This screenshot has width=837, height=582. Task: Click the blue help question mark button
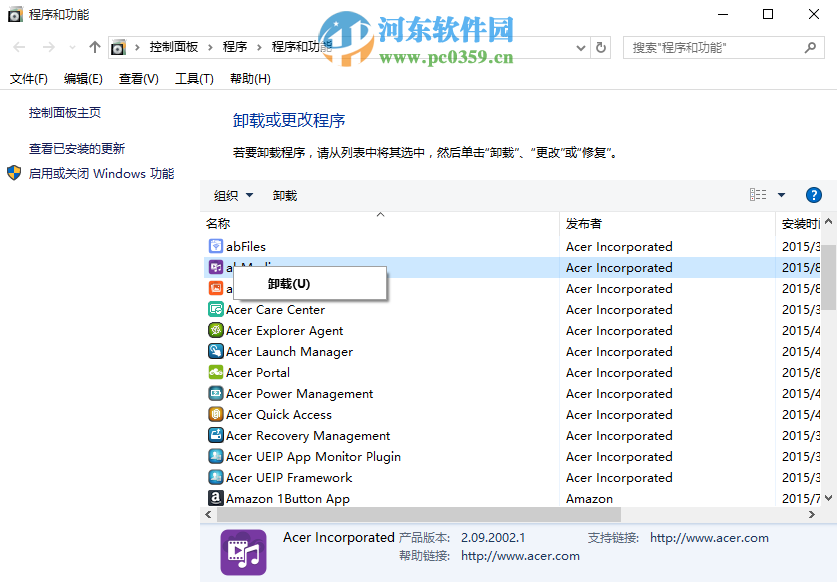point(813,195)
